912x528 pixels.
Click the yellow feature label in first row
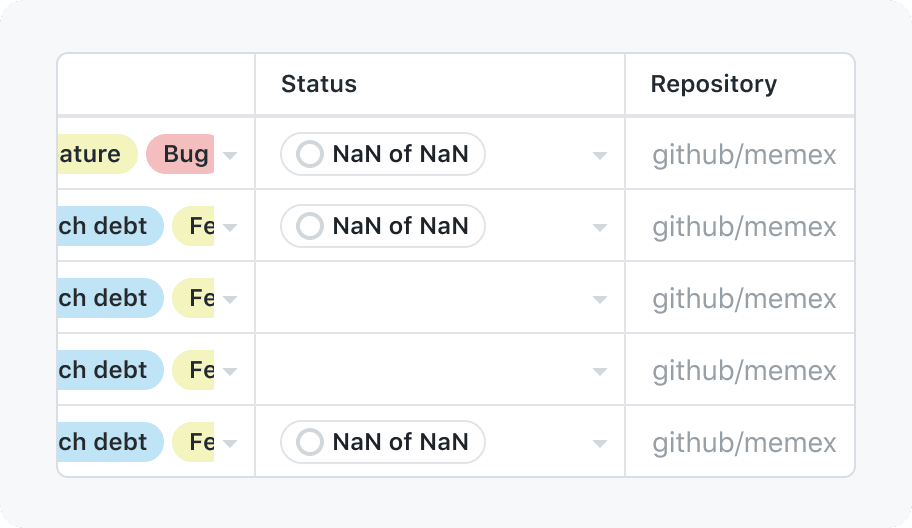tap(94, 154)
